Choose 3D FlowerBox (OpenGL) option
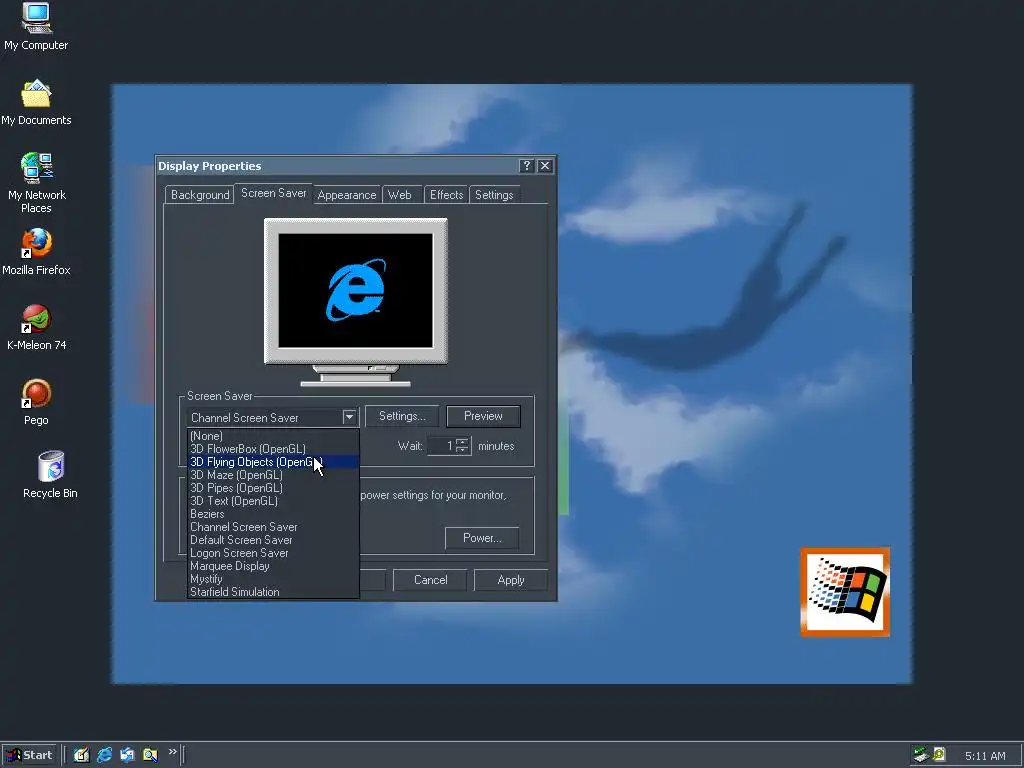The height and width of the screenshot is (768, 1024). coord(273,449)
